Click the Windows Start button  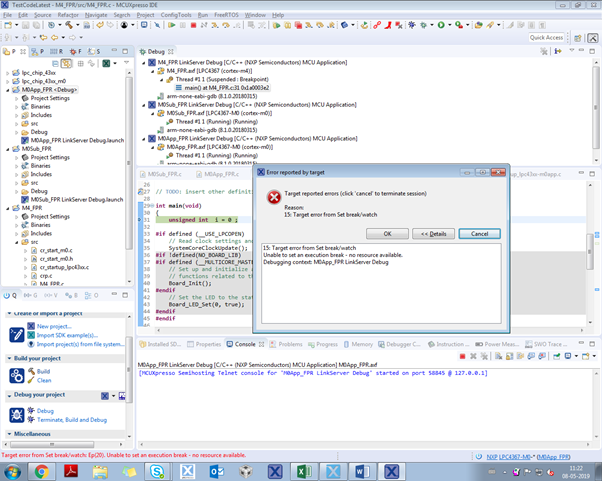[x=13, y=471]
